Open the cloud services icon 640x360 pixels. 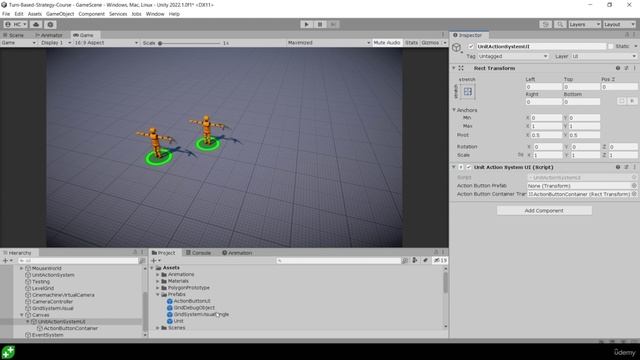(x=36, y=24)
